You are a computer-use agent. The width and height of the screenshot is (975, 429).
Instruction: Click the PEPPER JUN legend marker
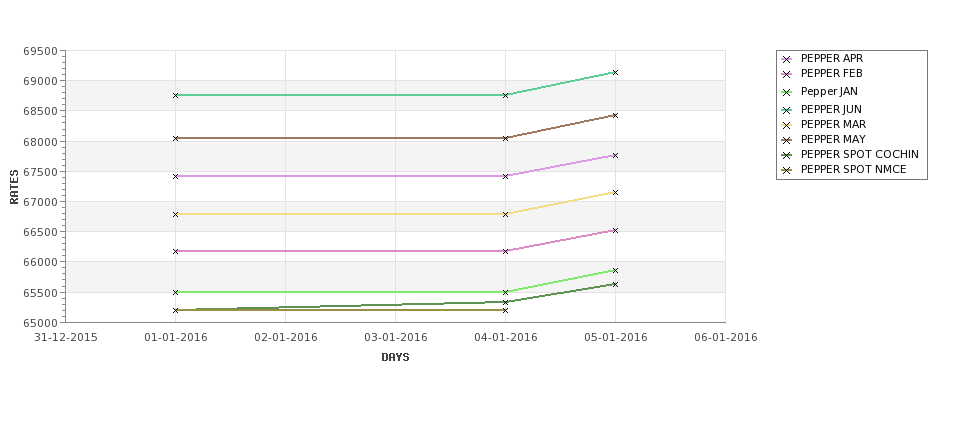tap(786, 110)
